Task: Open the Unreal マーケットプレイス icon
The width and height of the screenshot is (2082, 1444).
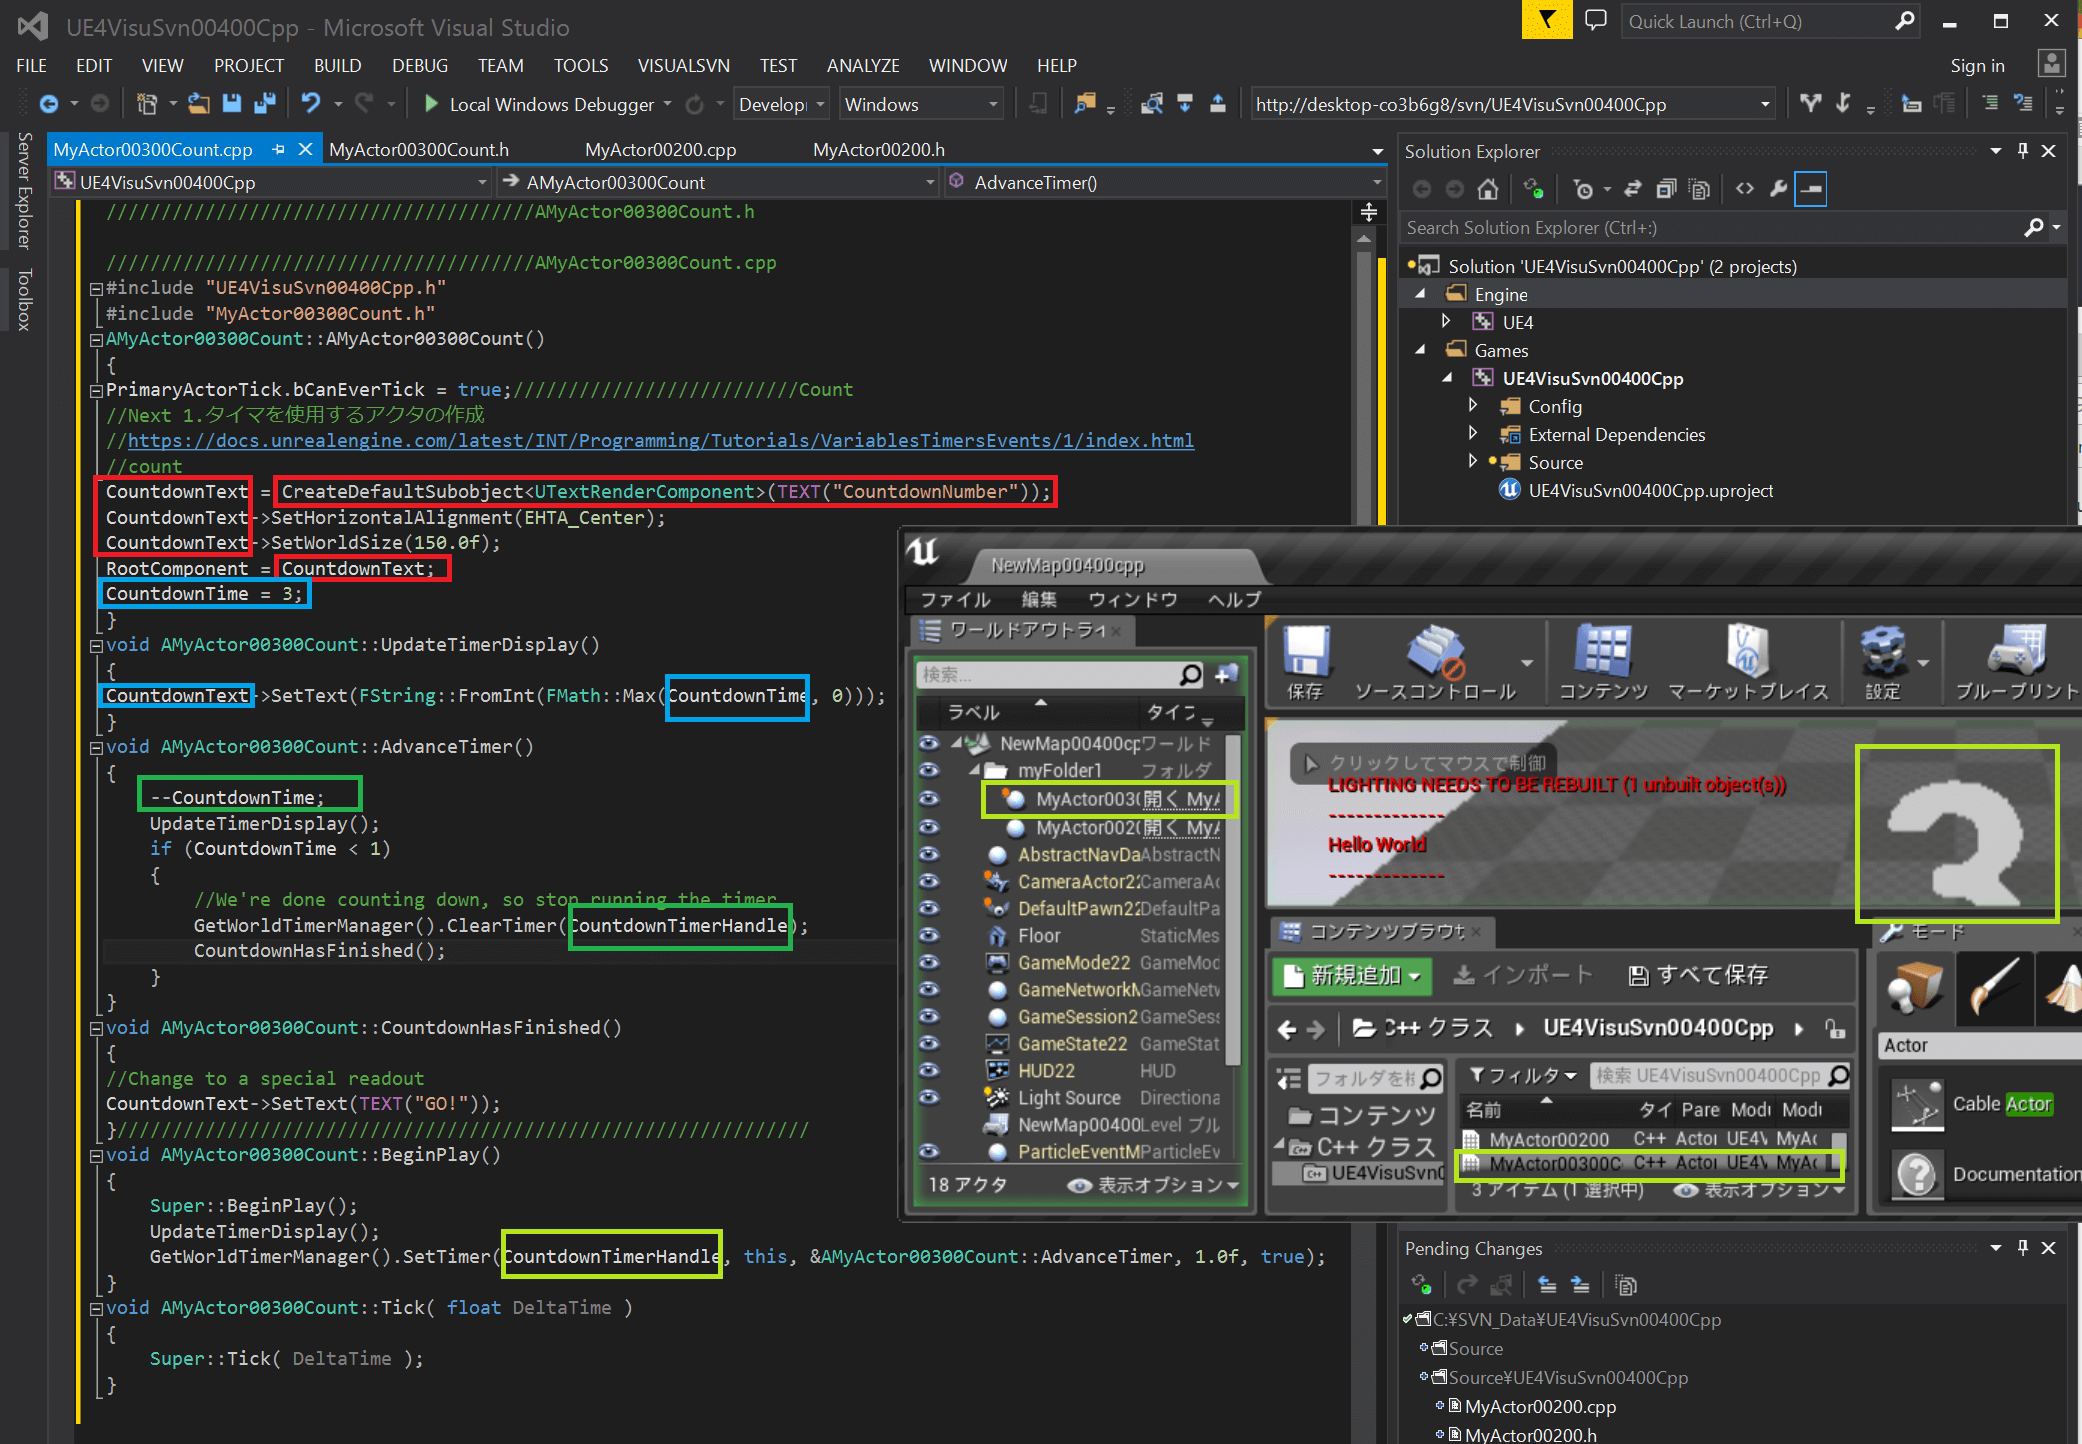Action: click(x=1747, y=662)
